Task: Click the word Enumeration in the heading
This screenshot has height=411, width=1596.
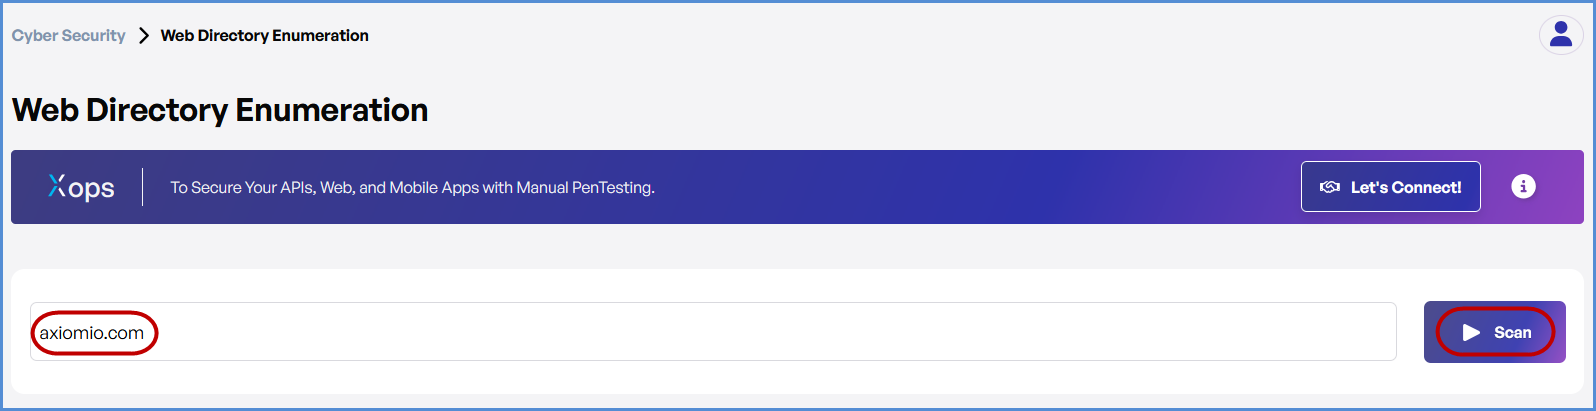Action: pyautogui.click(x=331, y=110)
